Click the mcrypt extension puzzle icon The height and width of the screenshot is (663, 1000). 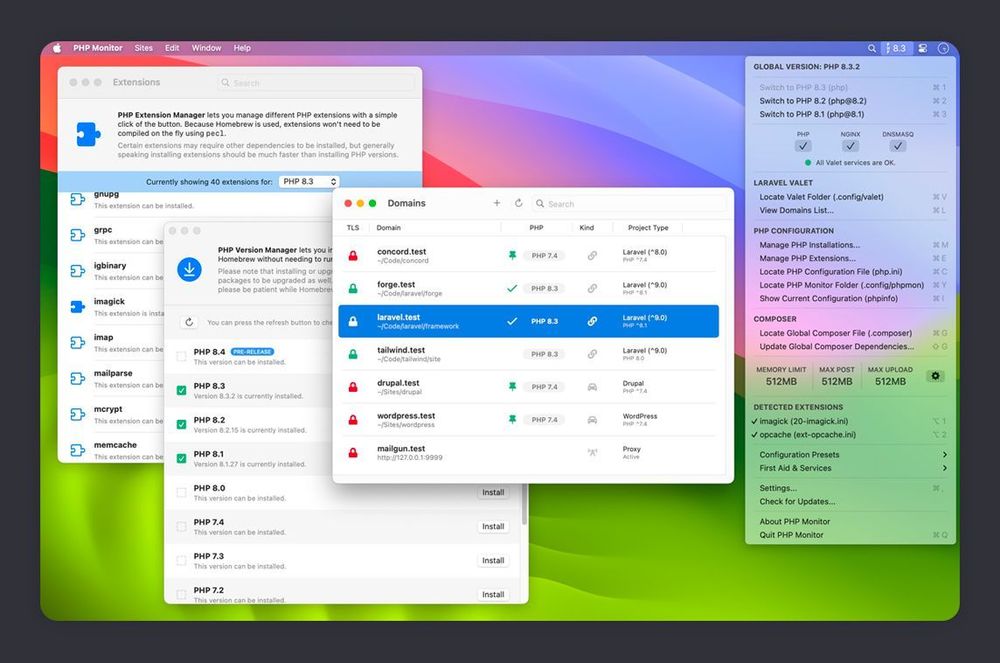pyautogui.click(x=78, y=414)
